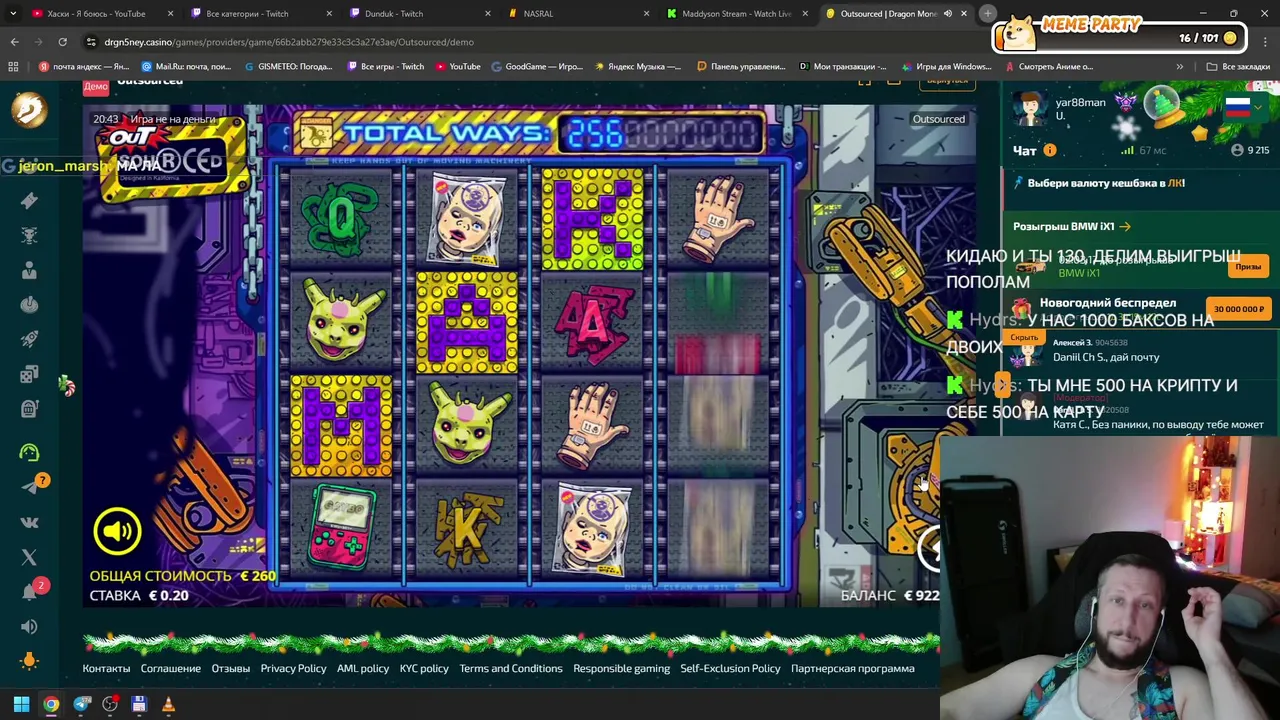Viewport: 1280px width, 720px height.
Task: Expand the bookmarks overflow chevron
Action: tap(1180, 67)
